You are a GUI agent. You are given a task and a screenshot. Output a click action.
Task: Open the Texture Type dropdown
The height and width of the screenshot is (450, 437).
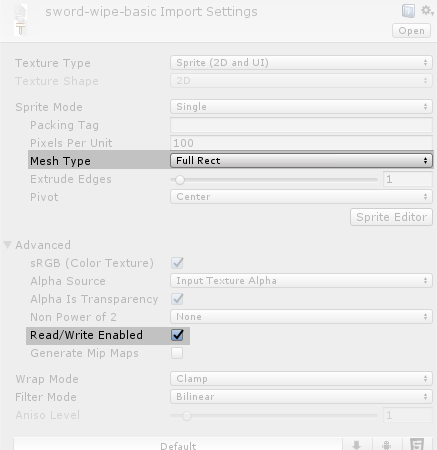pos(301,63)
